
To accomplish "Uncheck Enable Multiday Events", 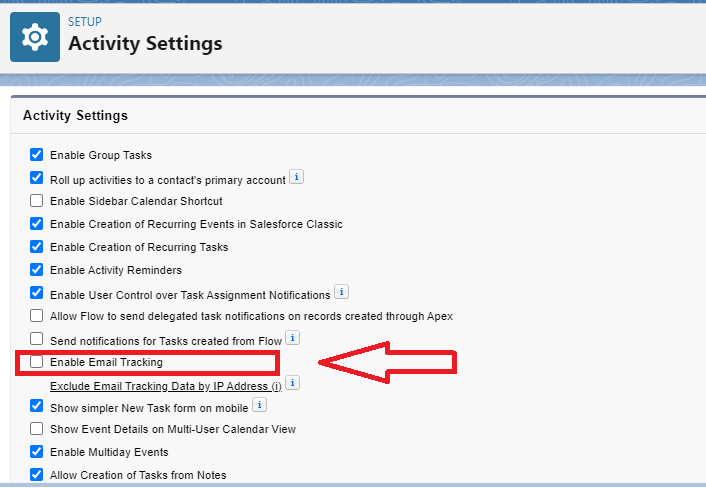I will click(36, 452).
